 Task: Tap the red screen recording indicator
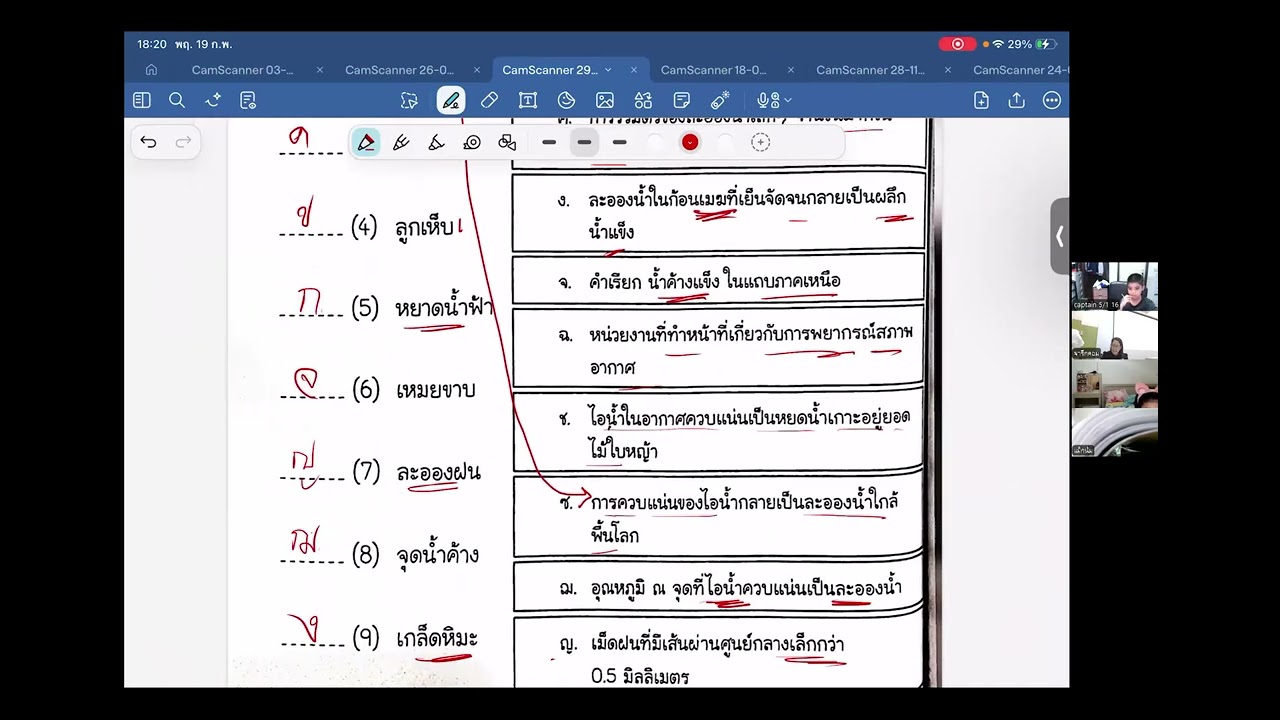point(957,44)
